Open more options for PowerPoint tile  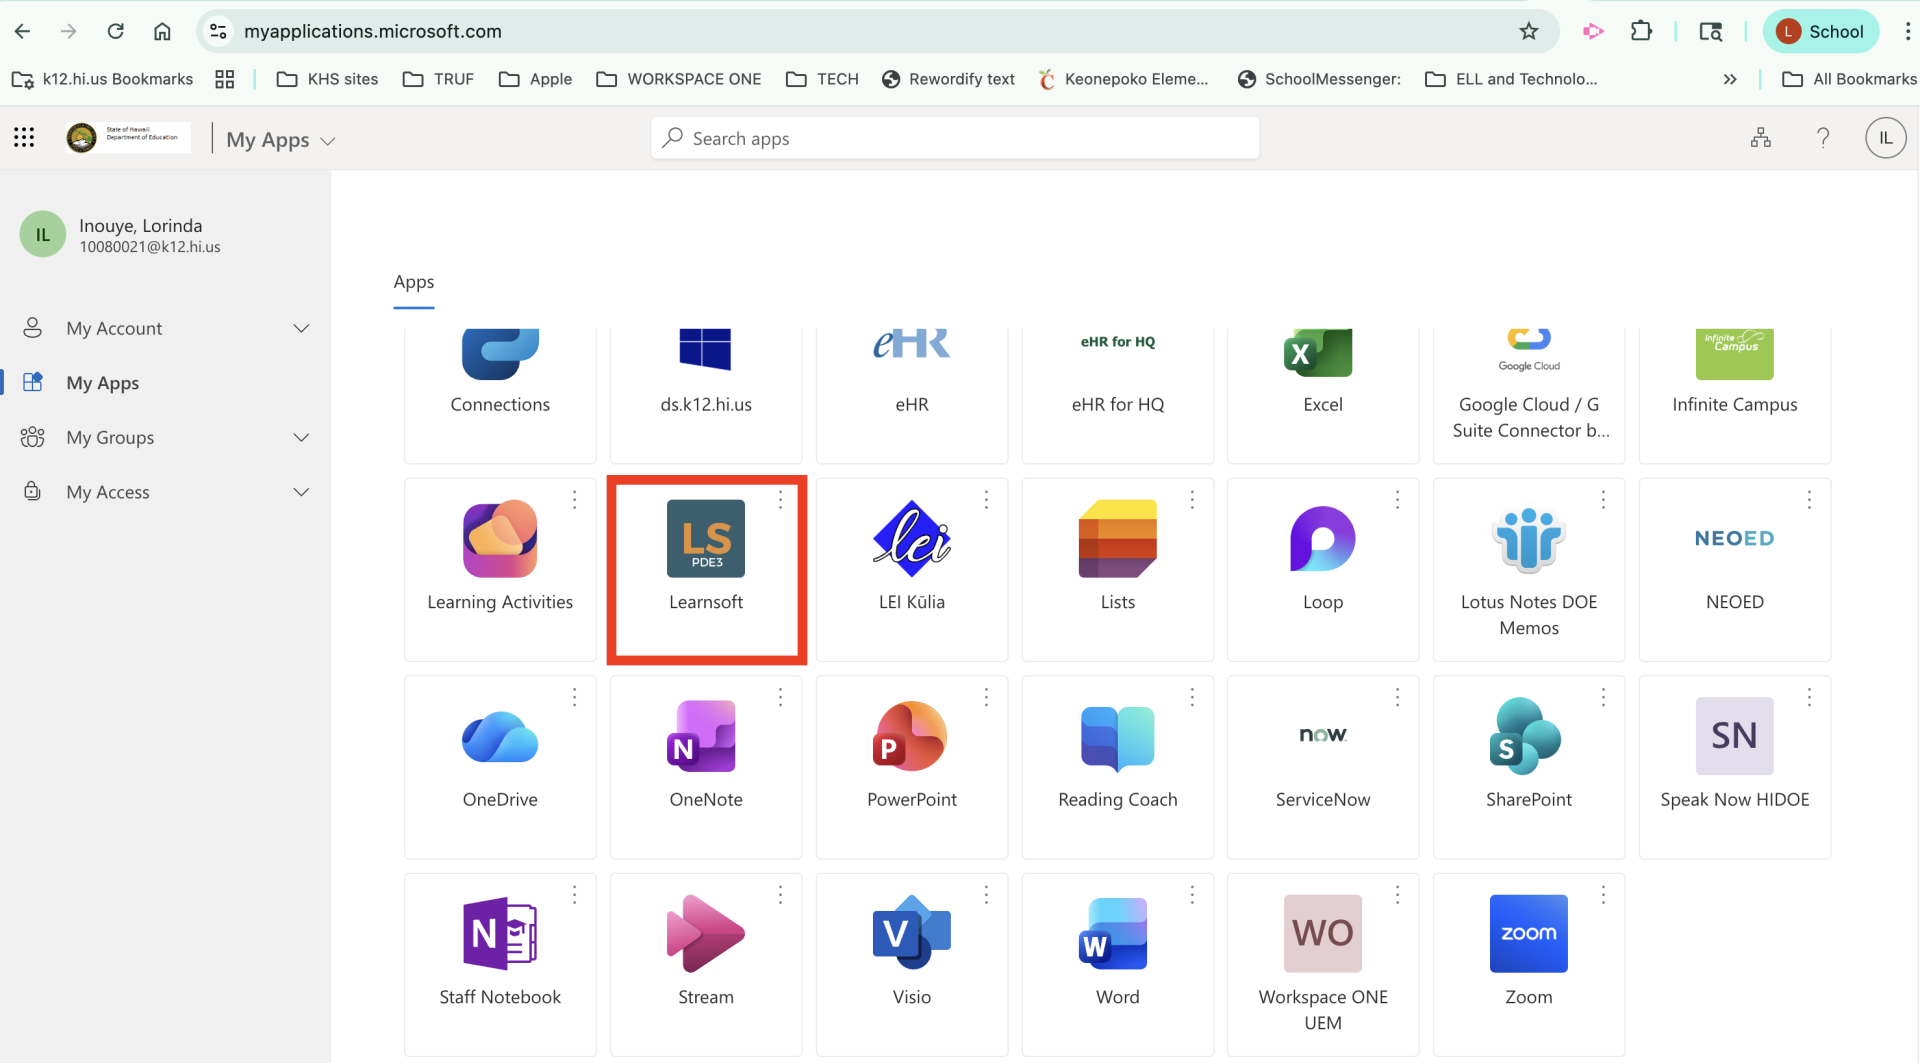pyautogui.click(x=986, y=697)
